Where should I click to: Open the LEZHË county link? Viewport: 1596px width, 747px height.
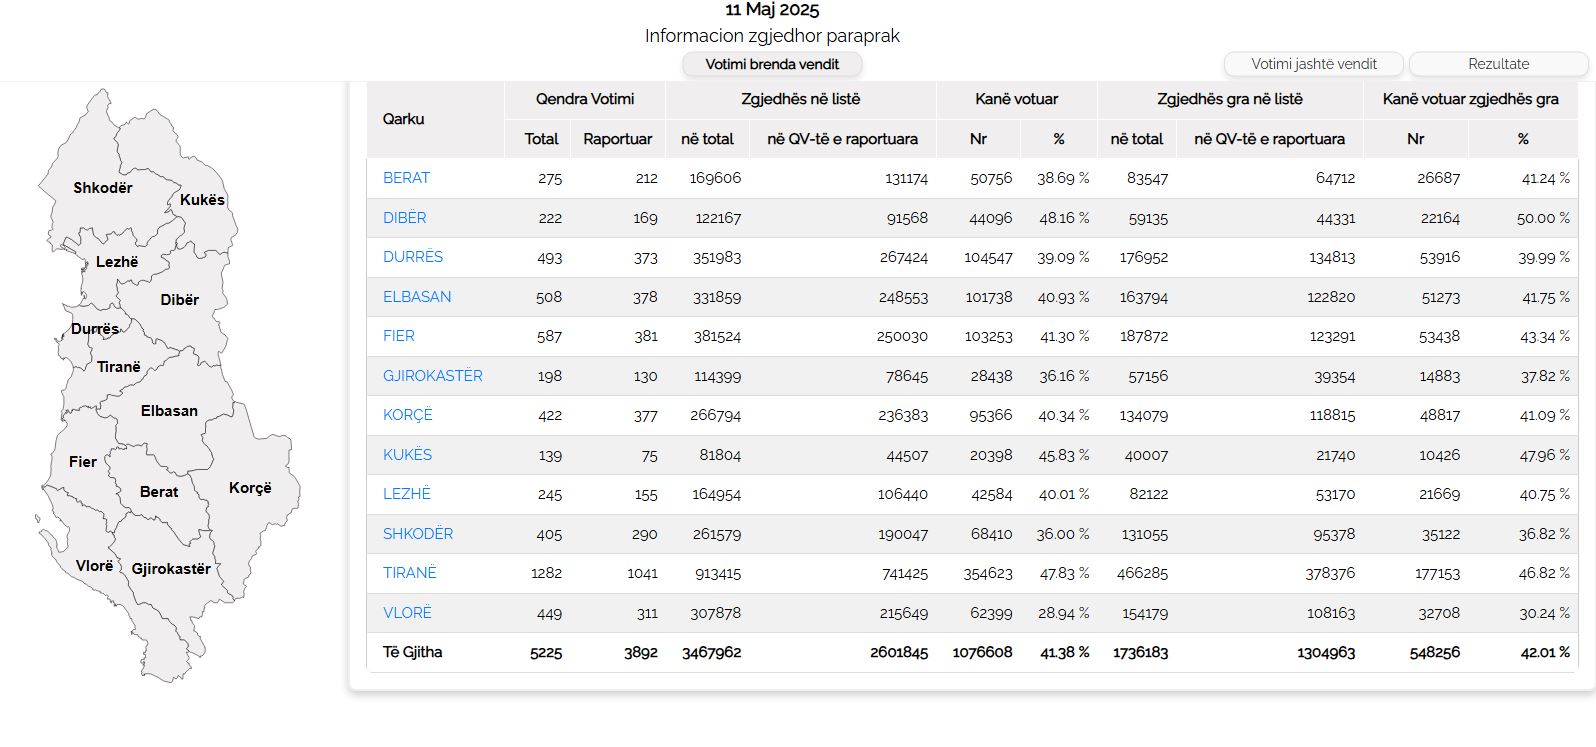(x=406, y=494)
